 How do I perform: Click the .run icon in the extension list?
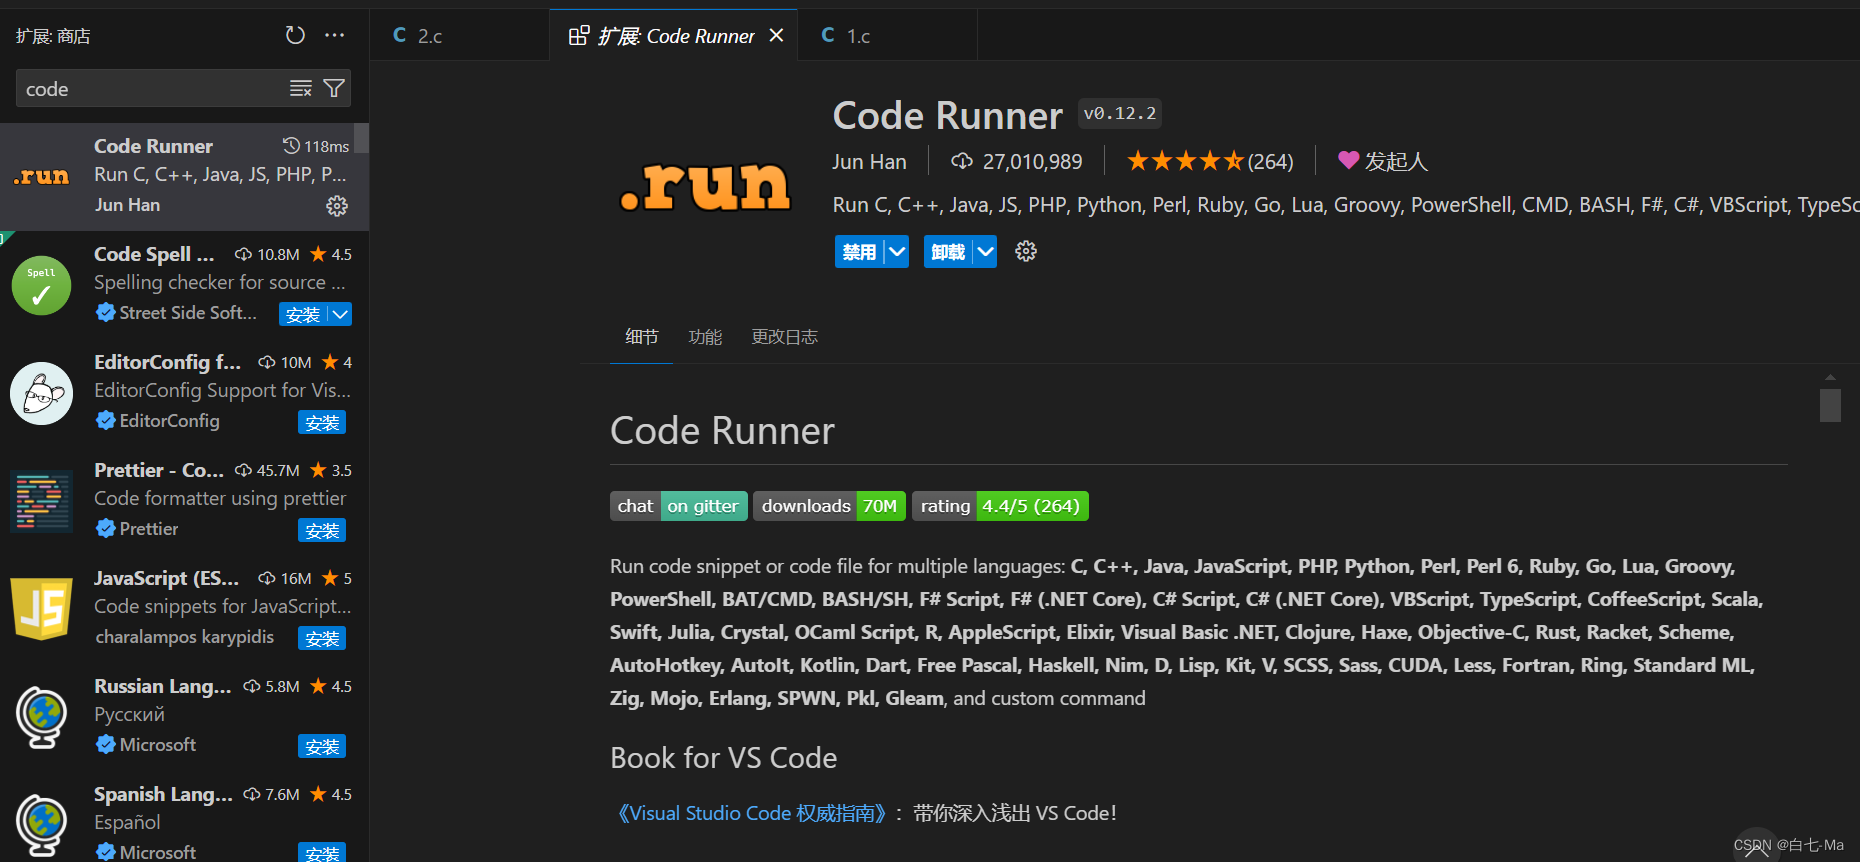point(41,177)
